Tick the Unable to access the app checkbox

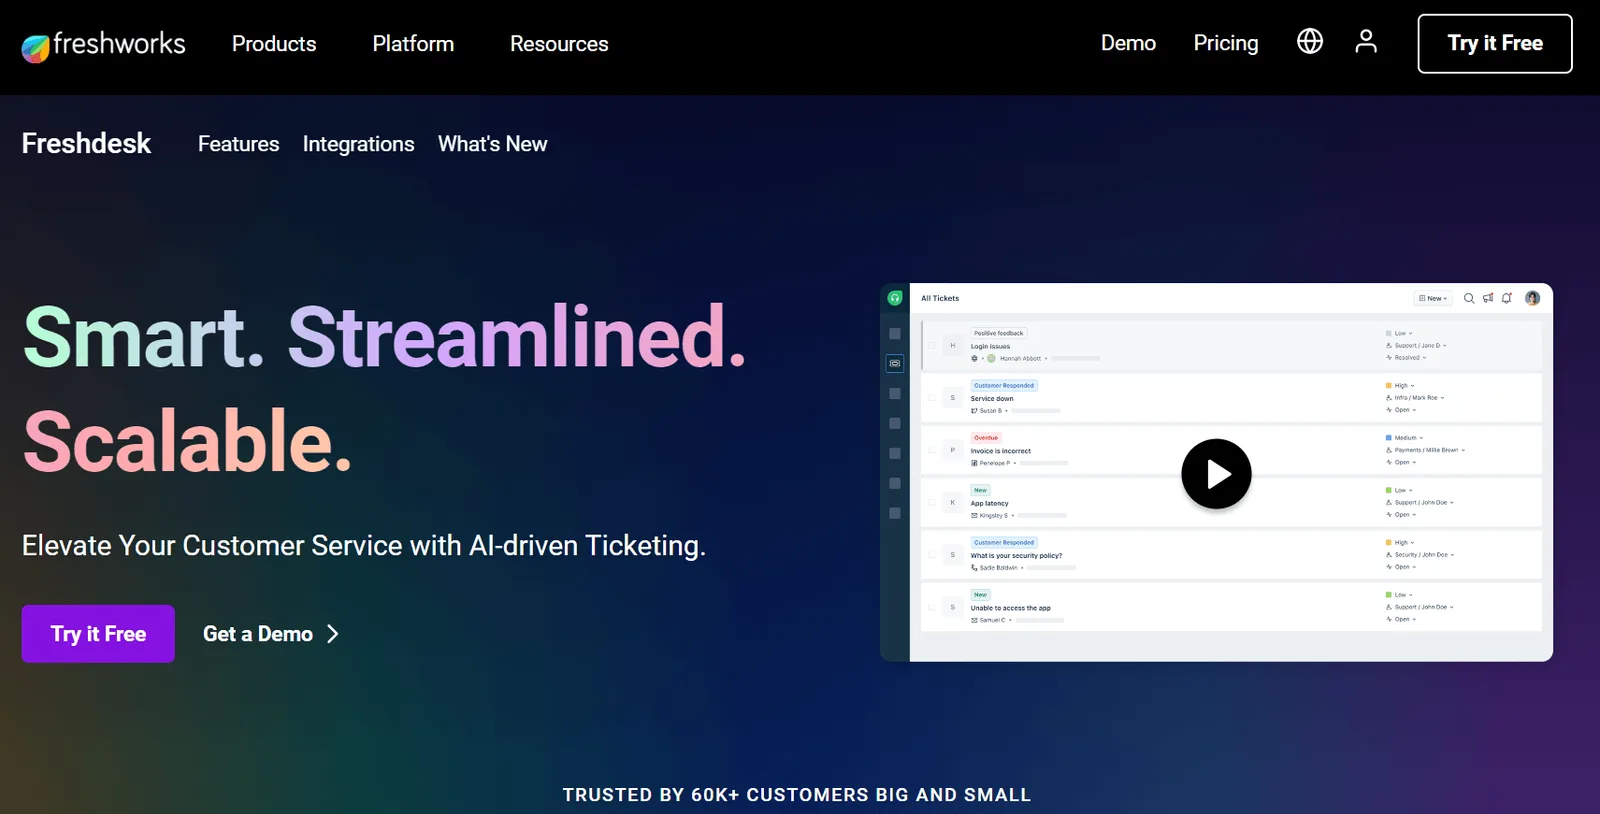932,607
